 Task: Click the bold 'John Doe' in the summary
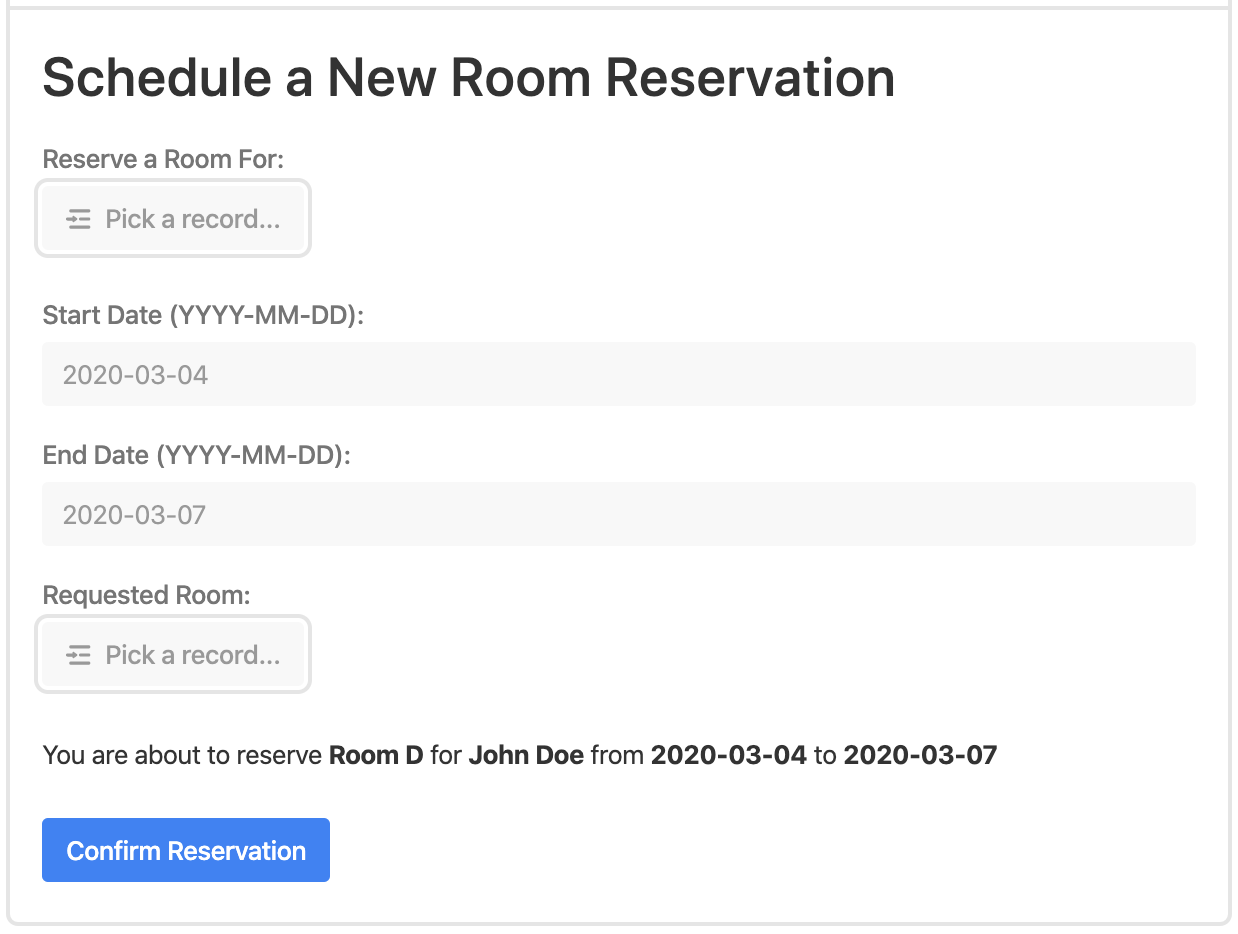click(526, 755)
